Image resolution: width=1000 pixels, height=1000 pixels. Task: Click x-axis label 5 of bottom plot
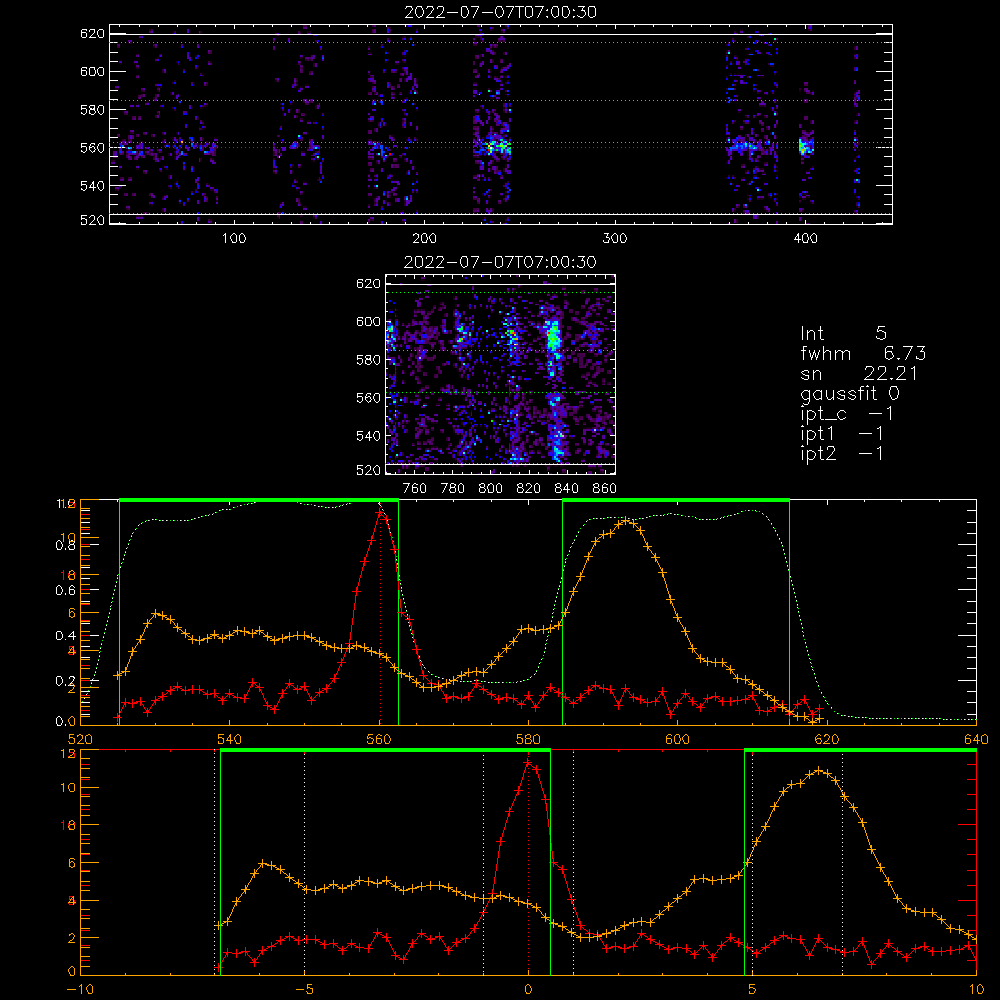[752, 989]
